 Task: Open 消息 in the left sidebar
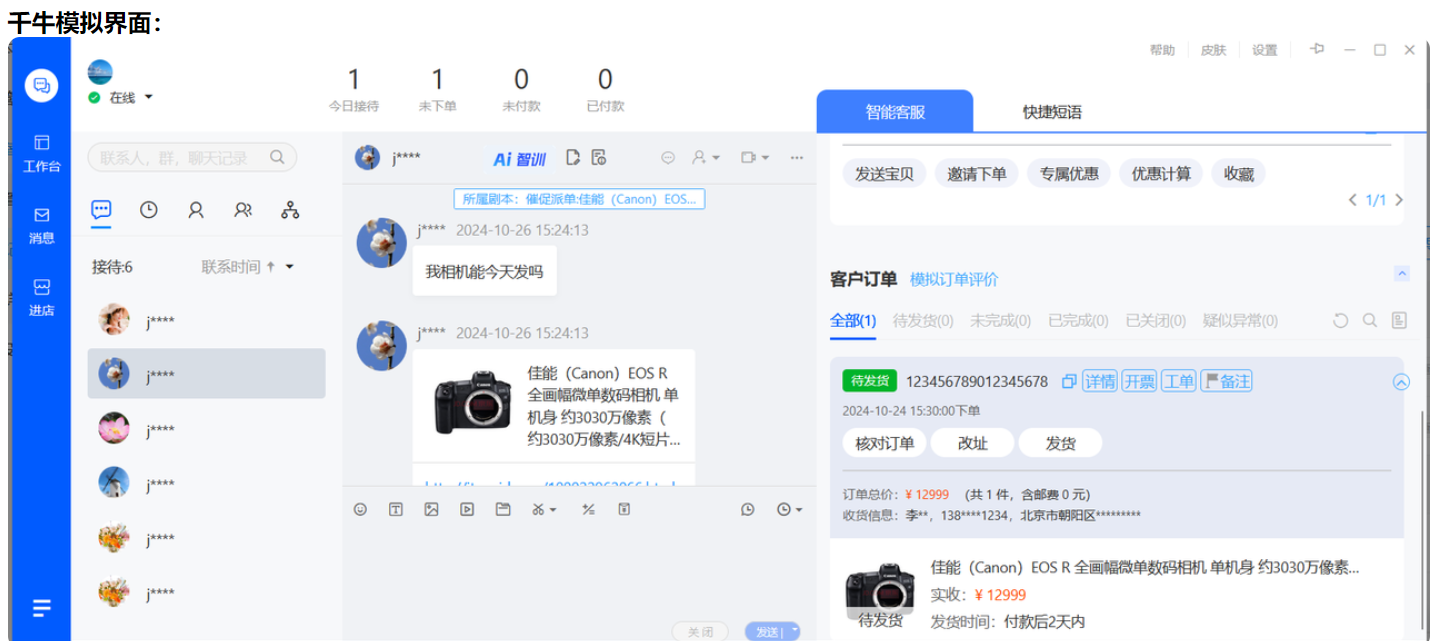pos(41,225)
